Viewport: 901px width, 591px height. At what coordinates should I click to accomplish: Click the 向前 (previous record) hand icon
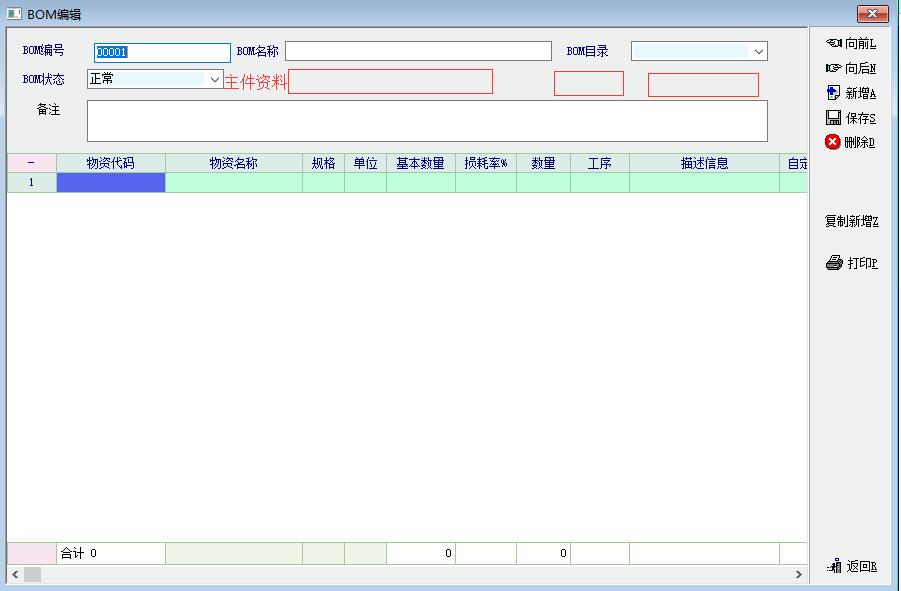pyautogui.click(x=833, y=43)
